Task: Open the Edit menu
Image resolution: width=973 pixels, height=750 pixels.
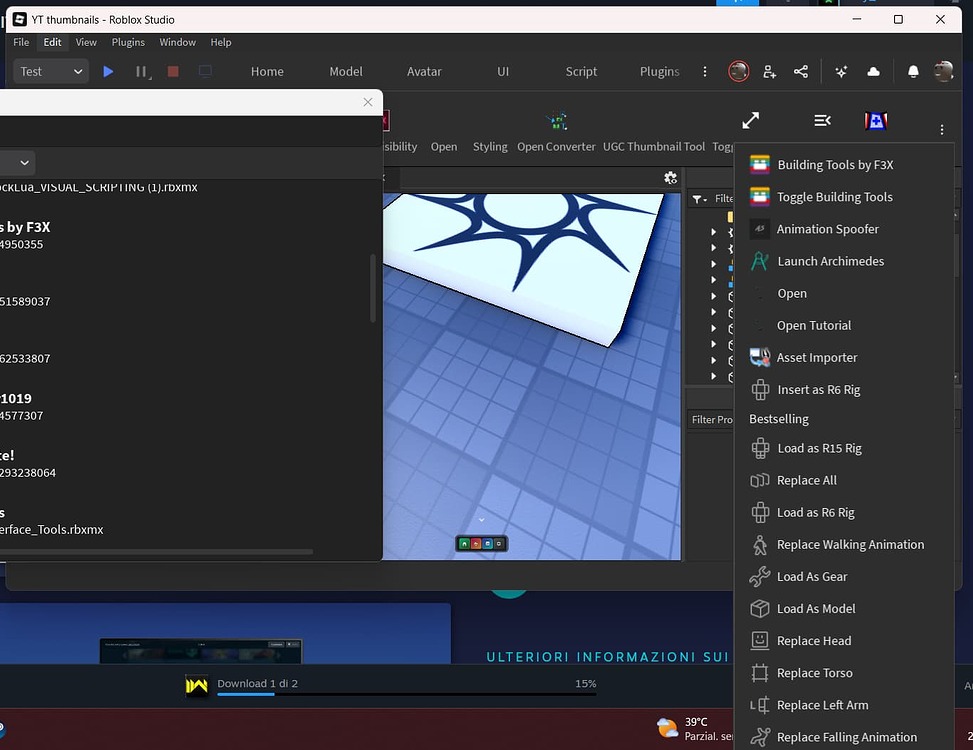Action: click(x=52, y=42)
